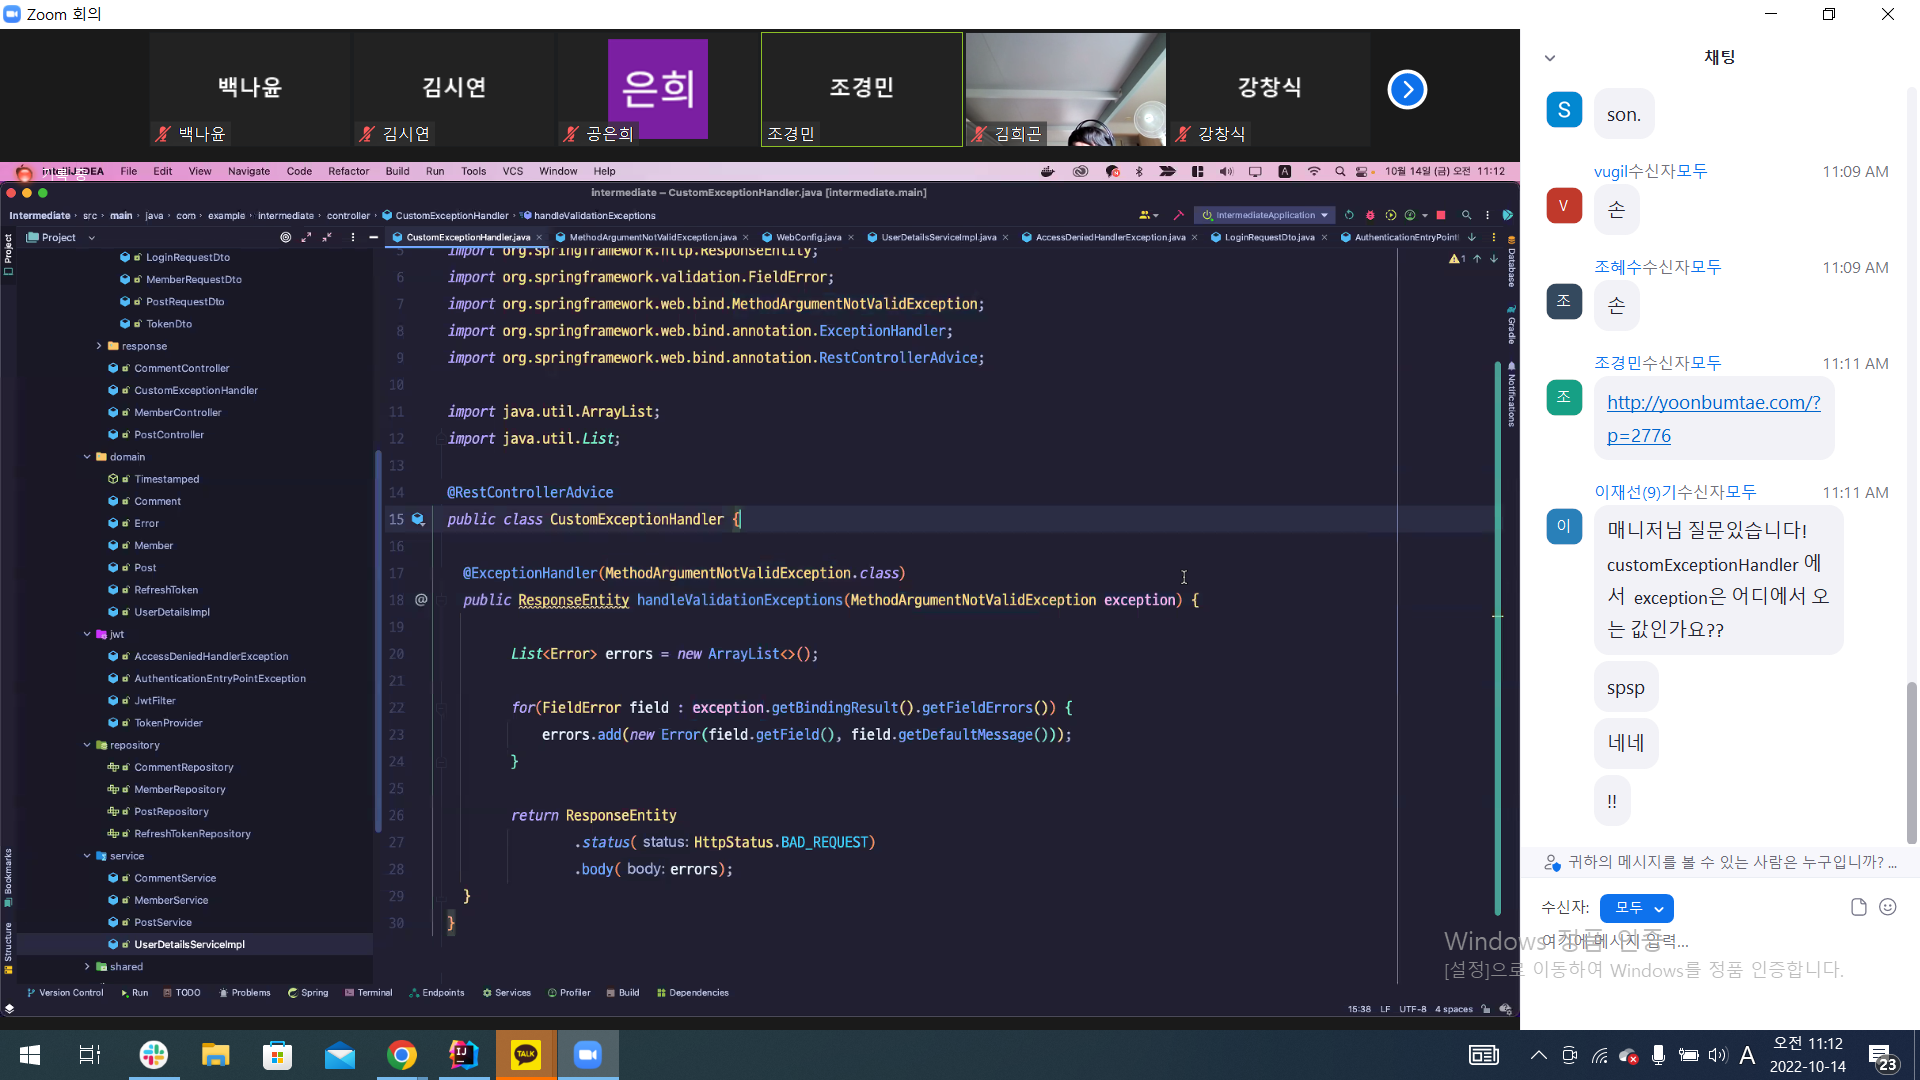Open the Windows Start menu
This screenshot has width=1920, height=1080.
tap(30, 1055)
